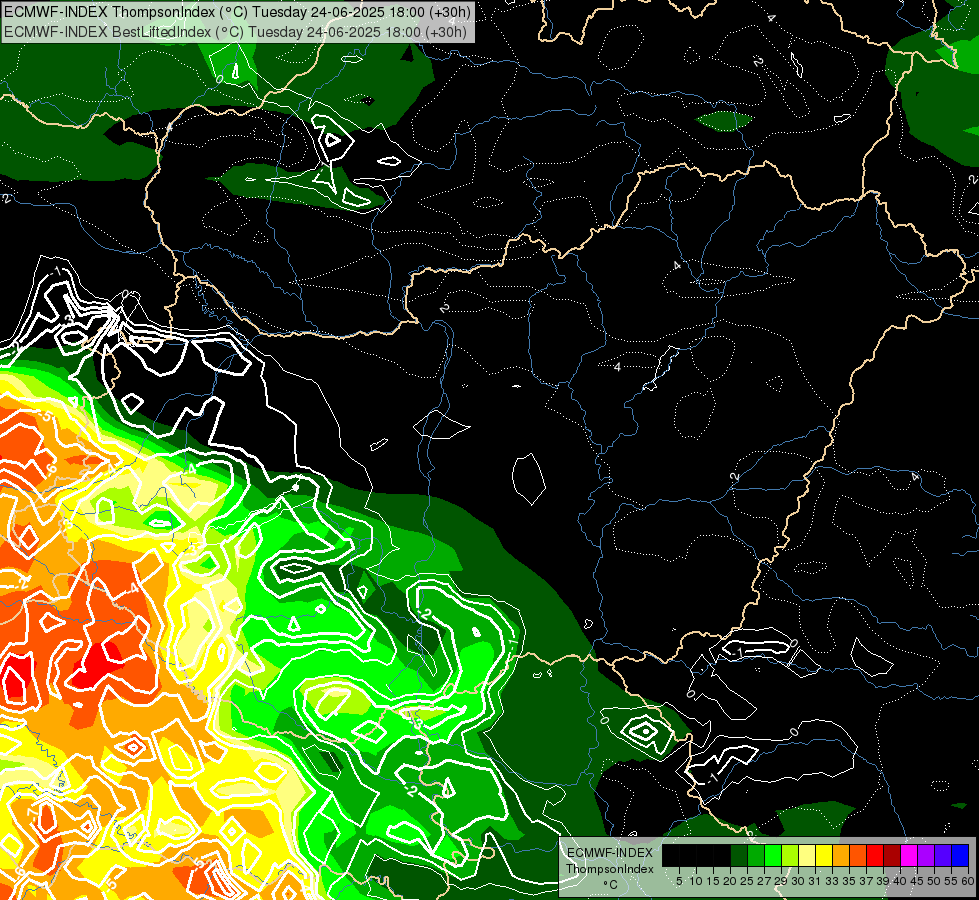Click the legend tick label 29
Viewport: 979px width, 900px height.
click(781, 881)
